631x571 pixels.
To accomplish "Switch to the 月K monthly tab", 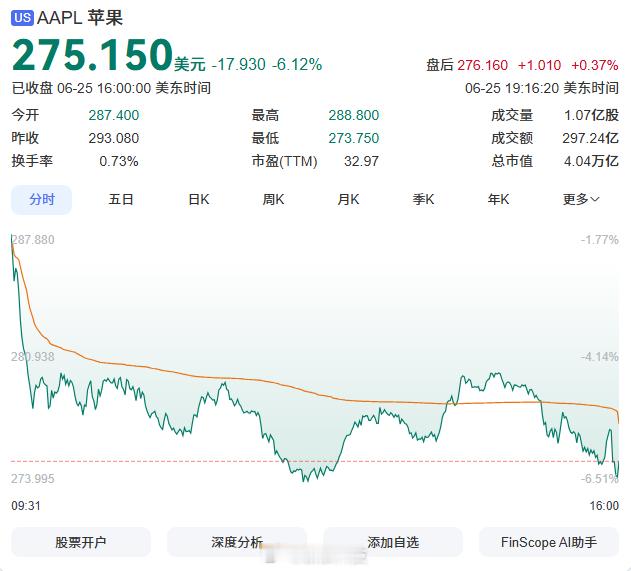I will (x=348, y=200).
